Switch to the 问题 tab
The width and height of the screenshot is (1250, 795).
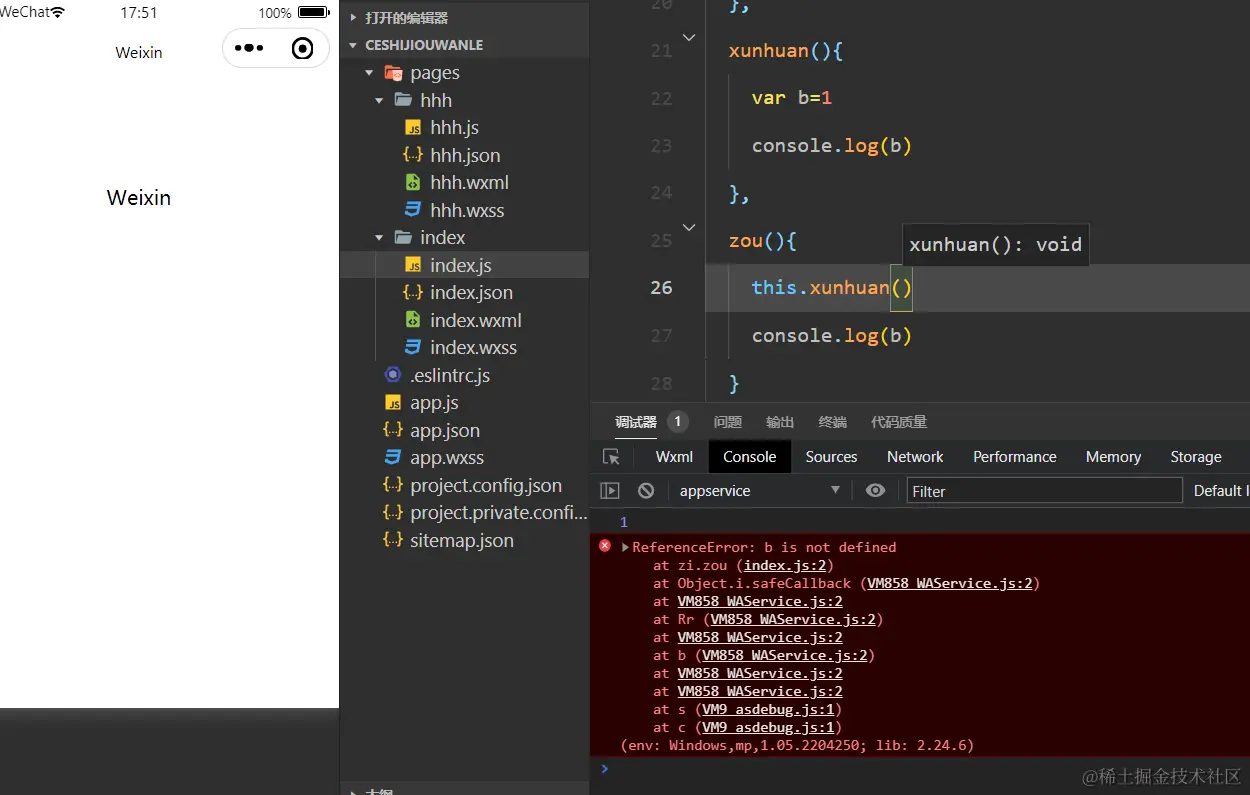pos(728,422)
